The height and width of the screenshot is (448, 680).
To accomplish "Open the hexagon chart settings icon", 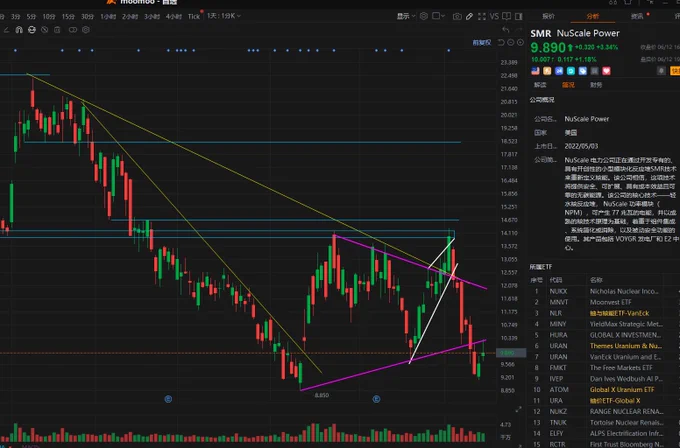I will (424, 16).
